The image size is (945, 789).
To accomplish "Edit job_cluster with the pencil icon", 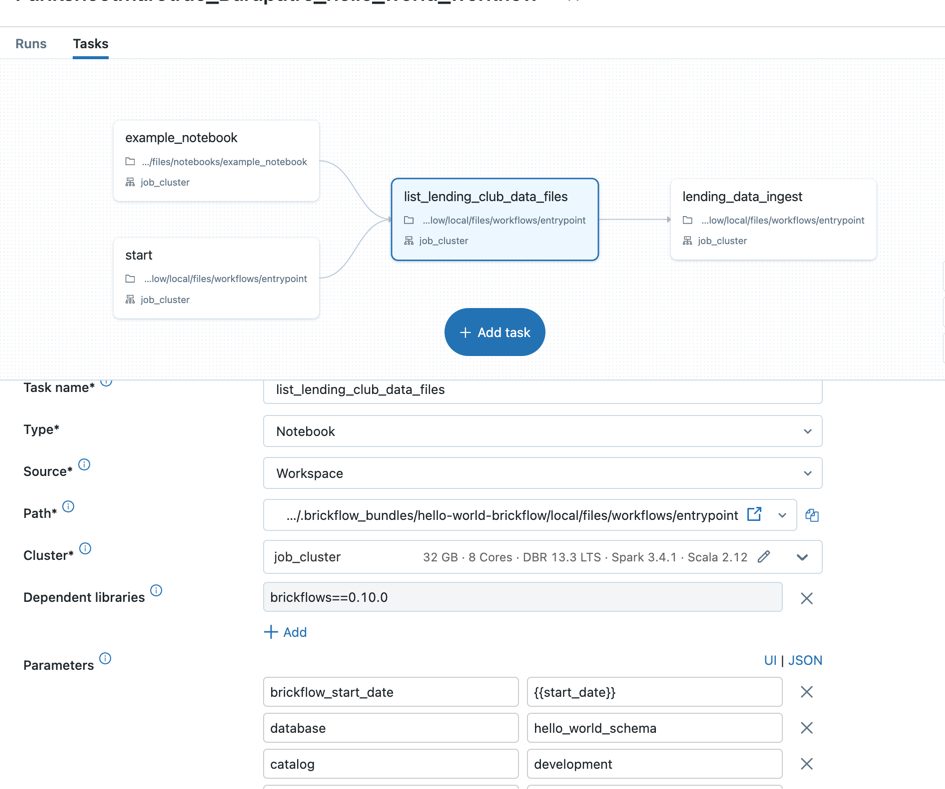I will [764, 557].
